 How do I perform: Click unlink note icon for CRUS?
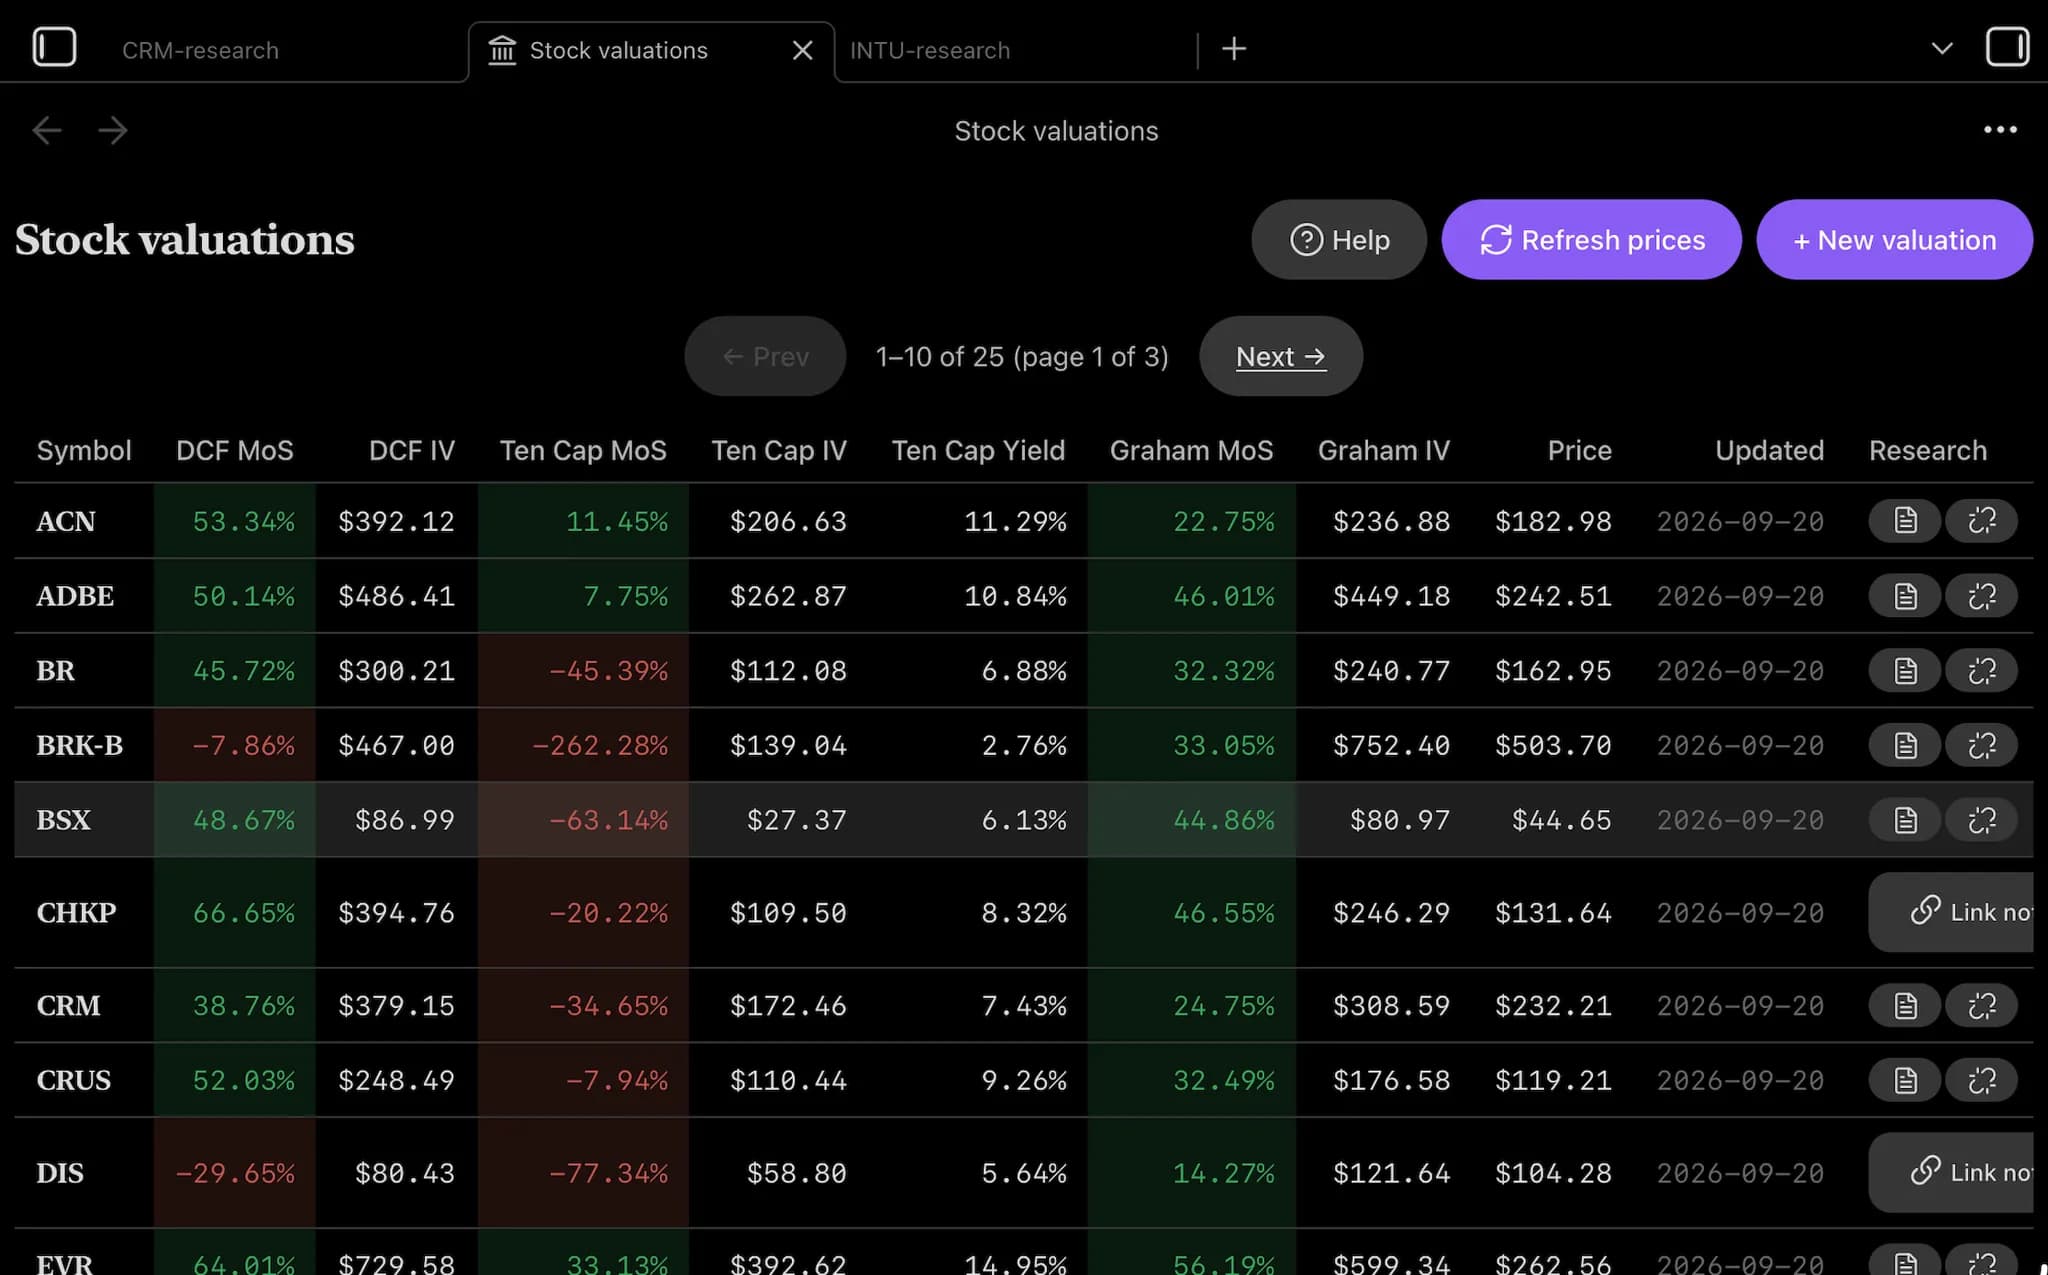1981,1080
